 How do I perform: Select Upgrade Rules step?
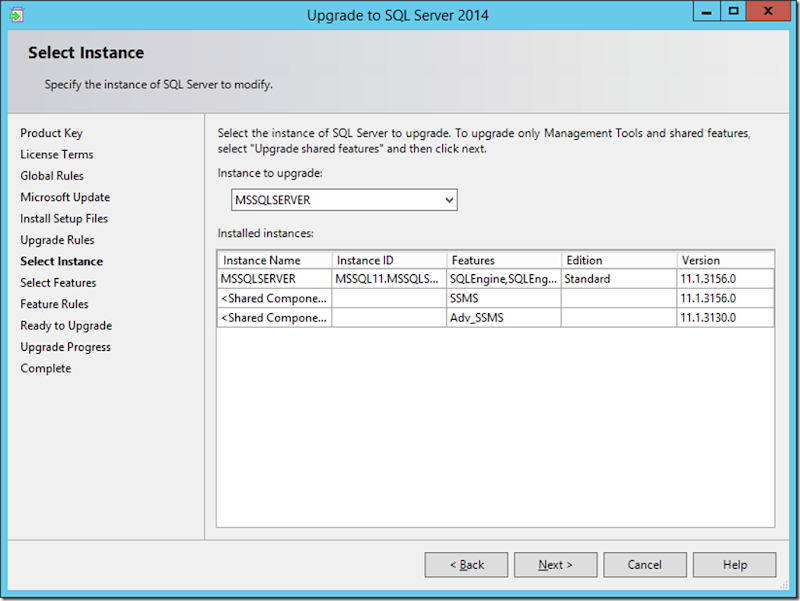57,240
